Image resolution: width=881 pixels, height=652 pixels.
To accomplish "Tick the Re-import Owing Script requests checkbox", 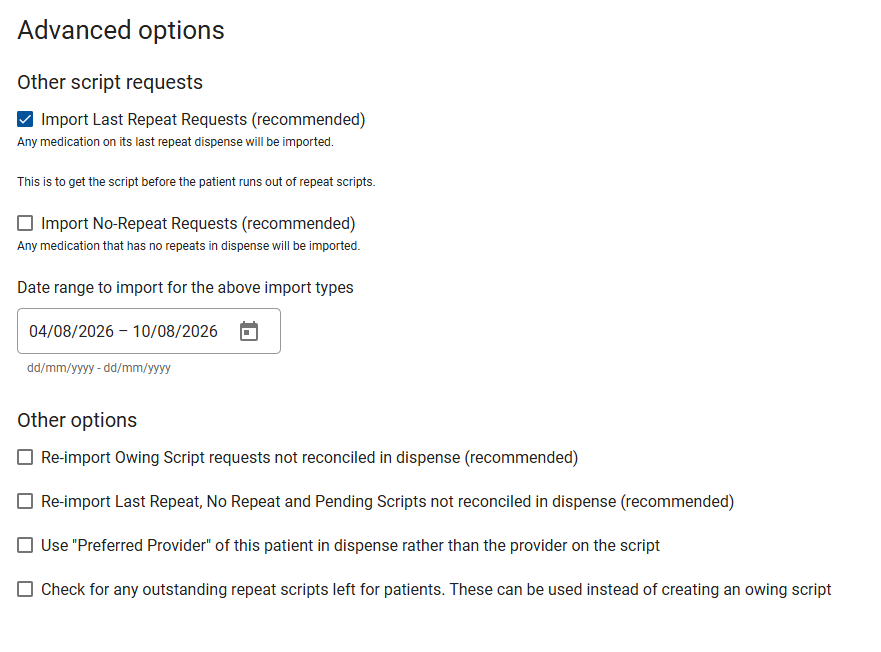I will (x=25, y=457).
